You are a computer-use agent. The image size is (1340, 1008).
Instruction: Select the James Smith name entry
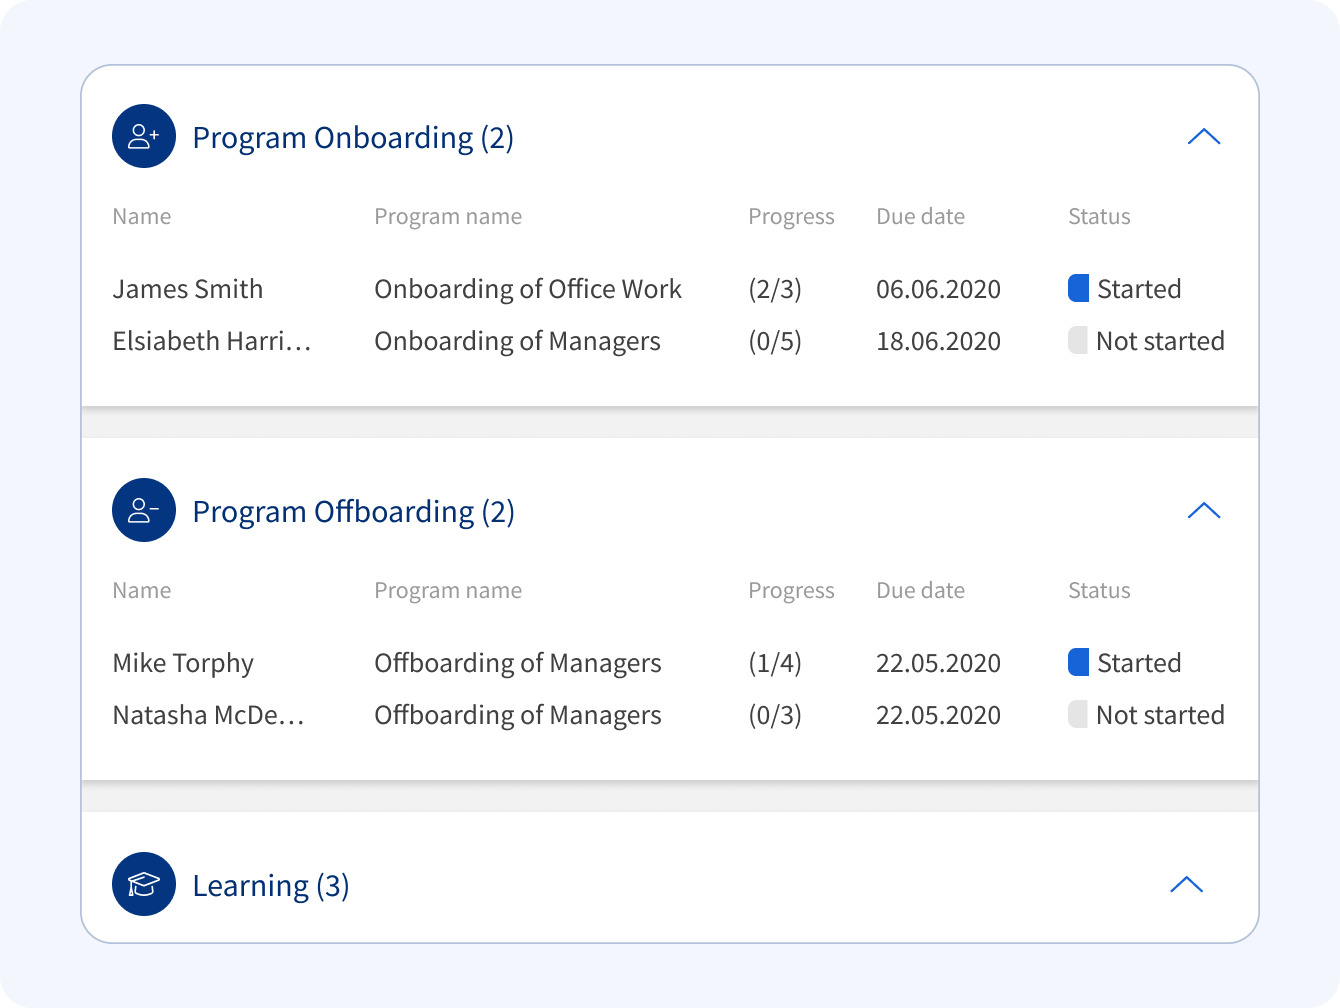point(188,289)
